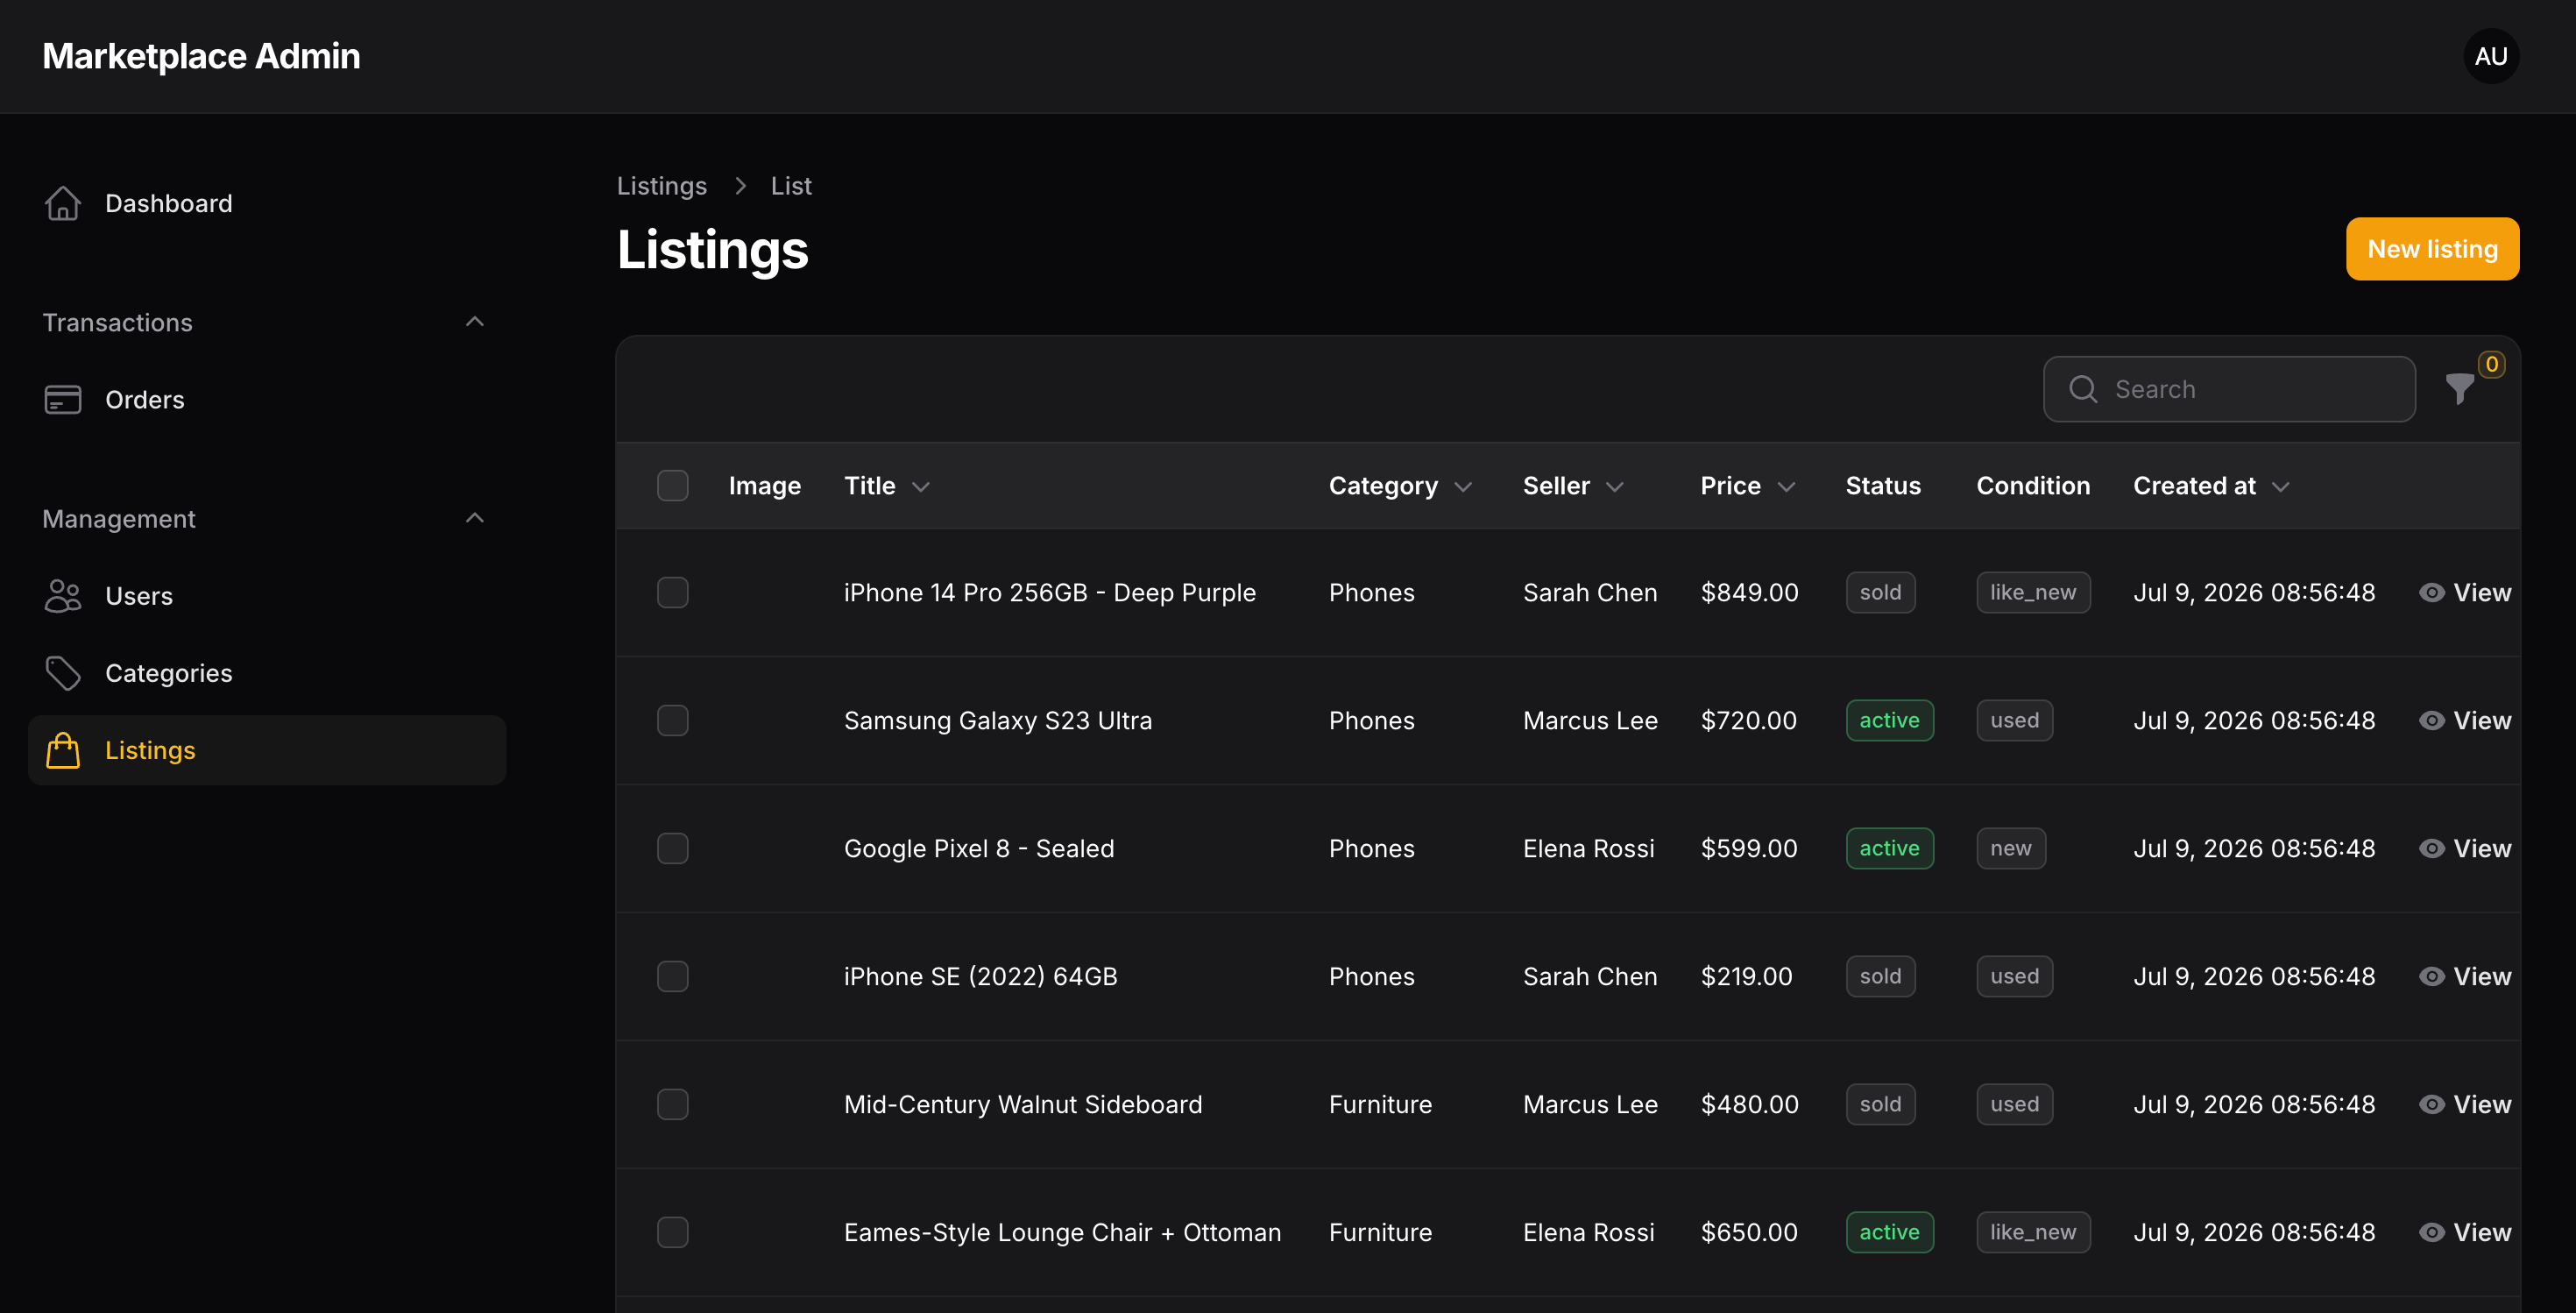Click the Transactions group label
Screen dimensions: 2576x1313
[x=117, y=322]
